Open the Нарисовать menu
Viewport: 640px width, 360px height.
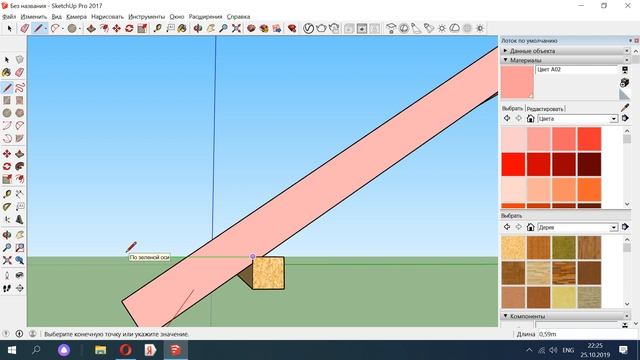click(107, 17)
